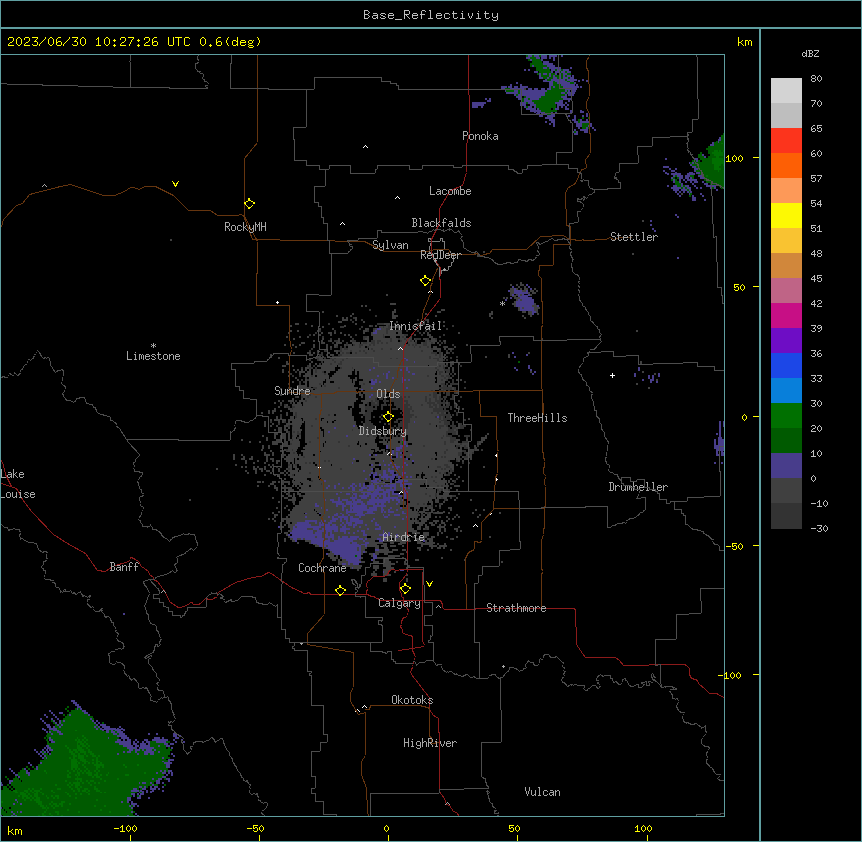Click the yellow marker south of RedDeer
The height and width of the screenshot is (842, 862).
[x=425, y=281]
